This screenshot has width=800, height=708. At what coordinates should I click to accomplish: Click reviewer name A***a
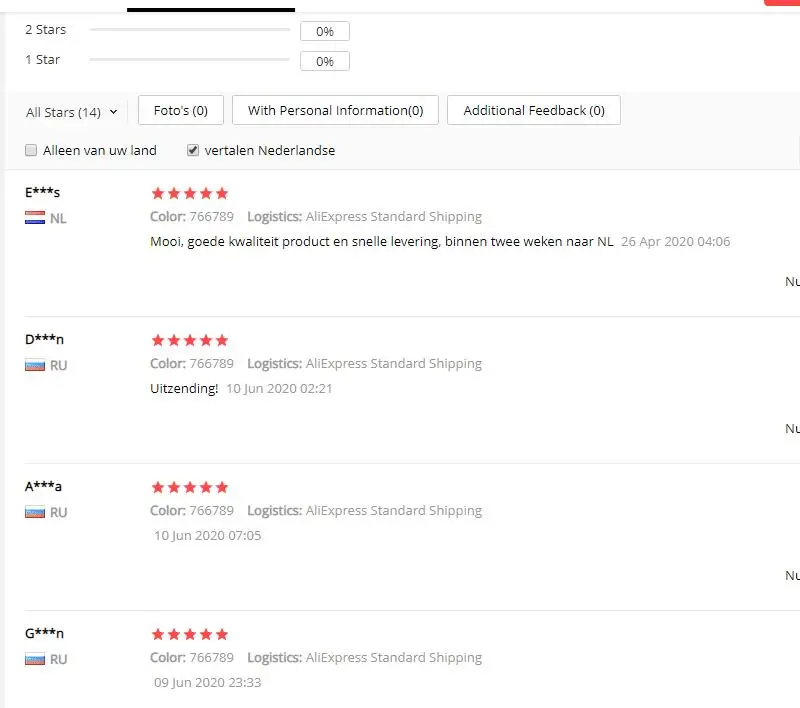(x=43, y=486)
